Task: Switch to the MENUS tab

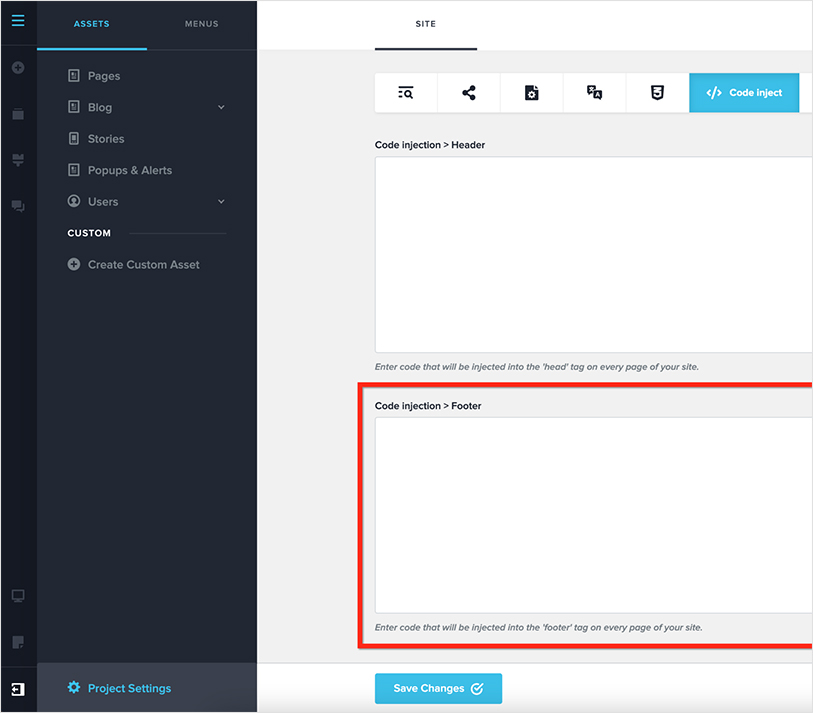Action: click(x=201, y=23)
